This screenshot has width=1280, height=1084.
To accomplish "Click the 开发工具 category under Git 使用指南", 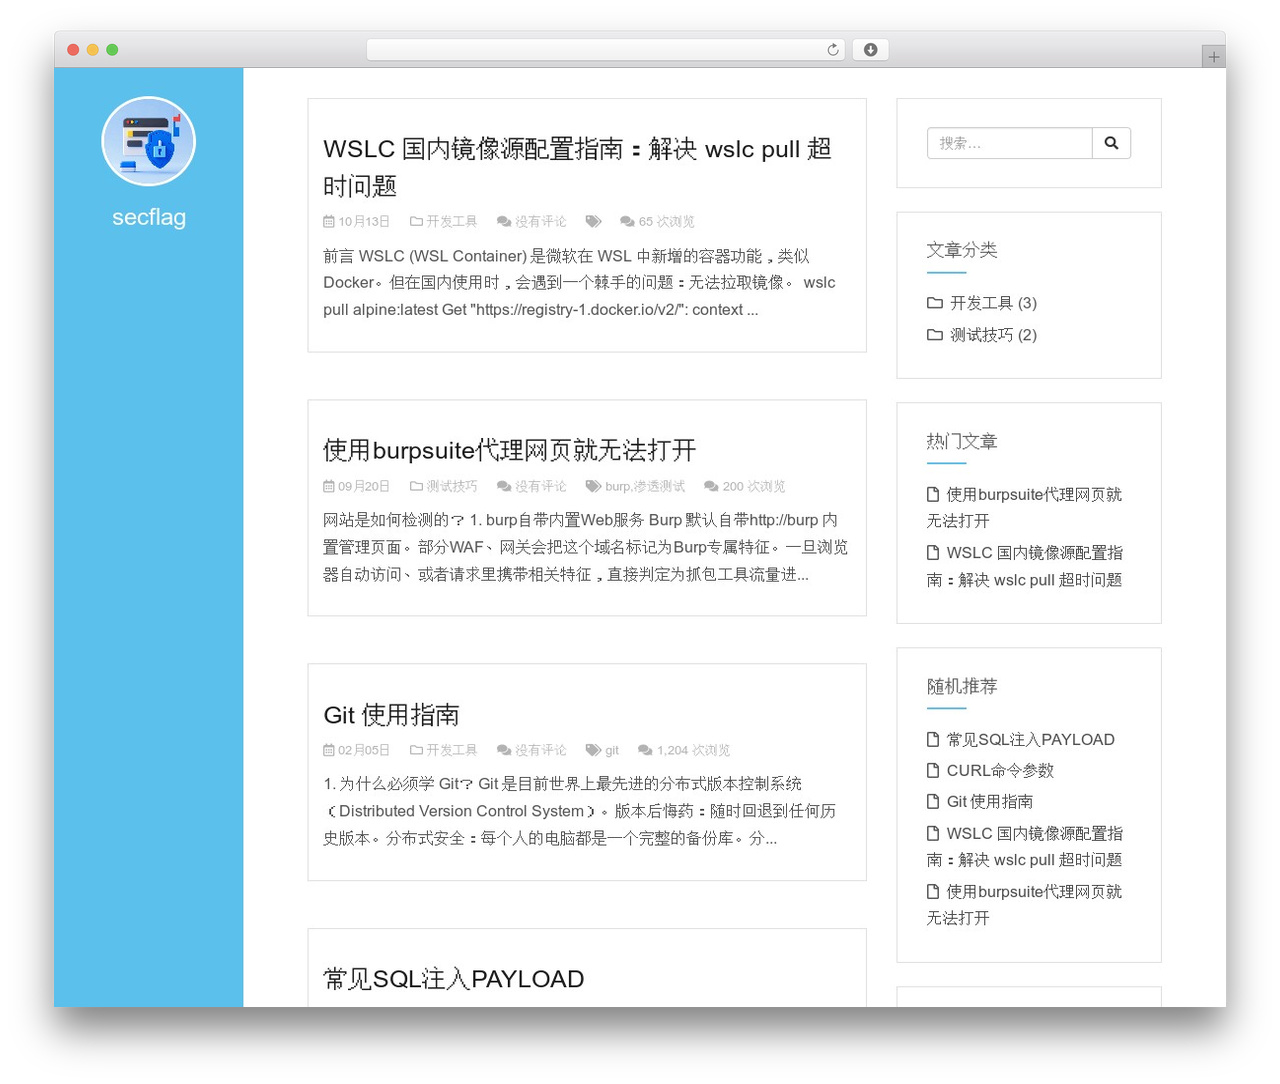I will coord(451,751).
